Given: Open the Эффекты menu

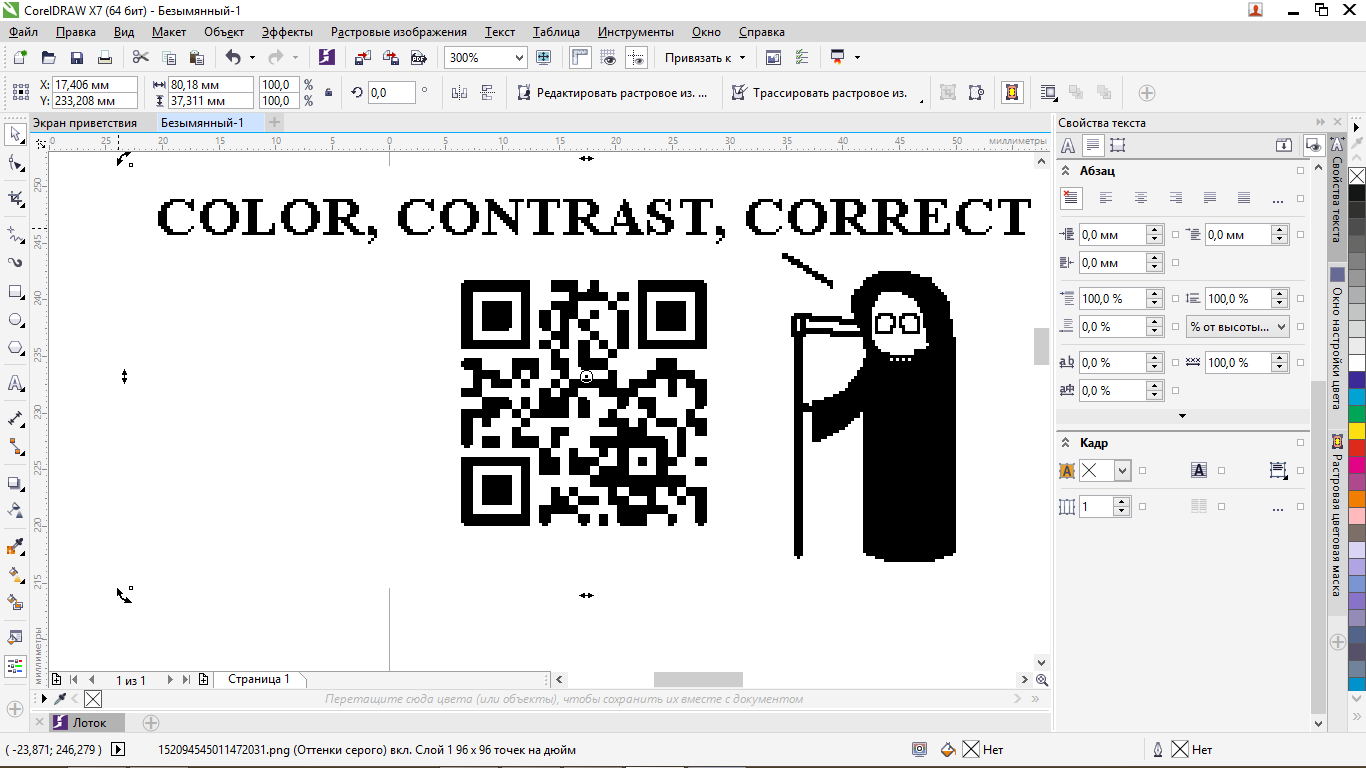Looking at the screenshot, I should point(287,32).
